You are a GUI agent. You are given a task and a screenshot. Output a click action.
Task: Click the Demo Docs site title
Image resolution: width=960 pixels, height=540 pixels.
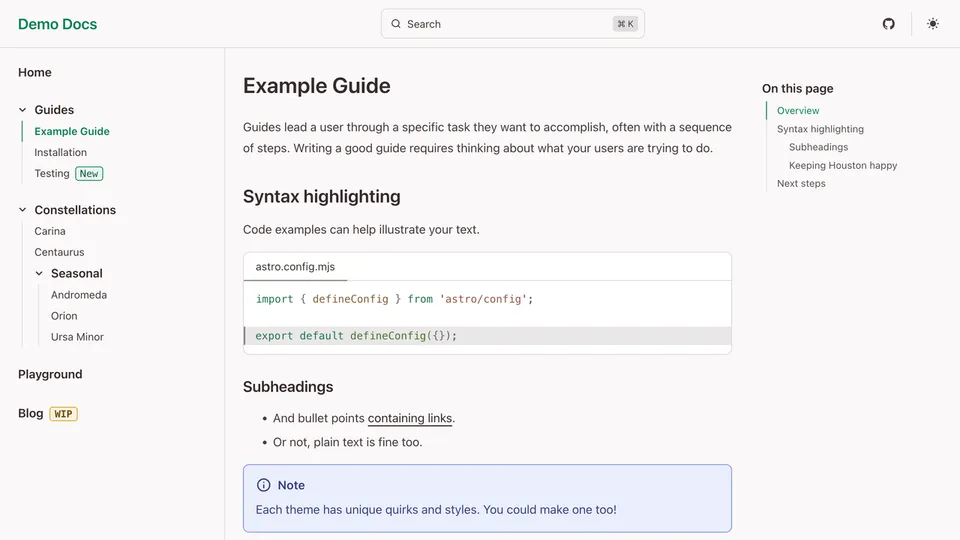coord(57,24)
